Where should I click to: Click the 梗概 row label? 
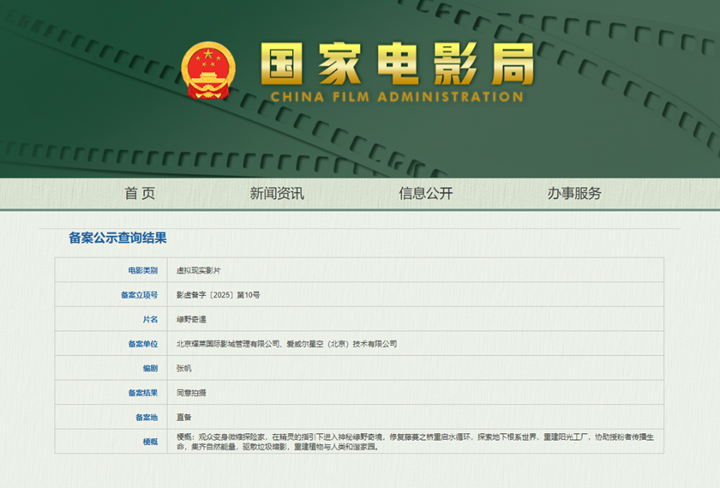tap(150, 442)
